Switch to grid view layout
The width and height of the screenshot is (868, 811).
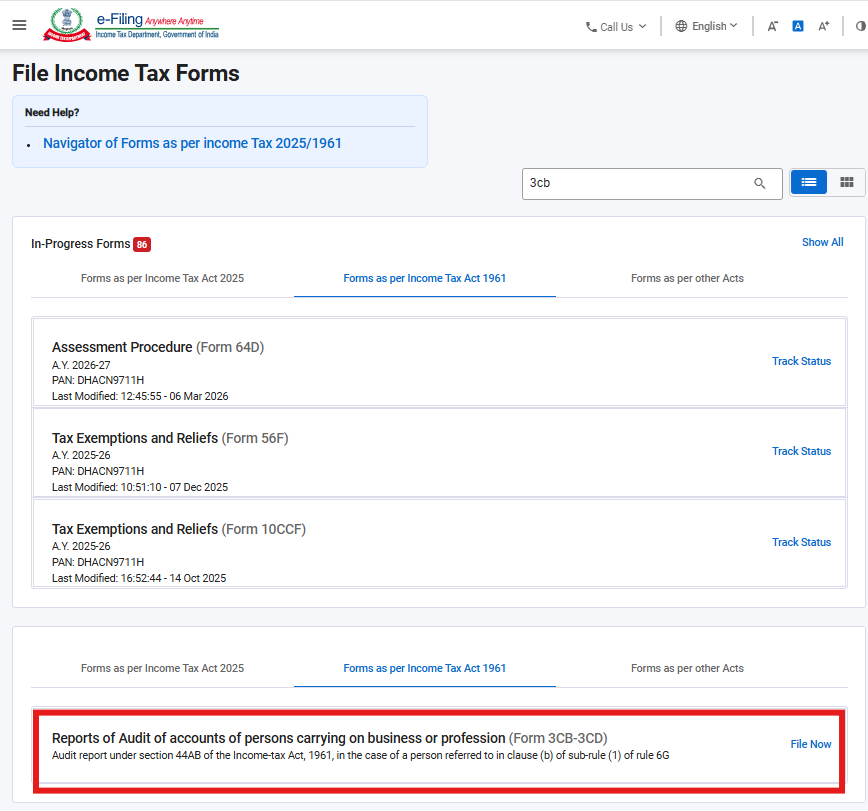click(846, 182)
